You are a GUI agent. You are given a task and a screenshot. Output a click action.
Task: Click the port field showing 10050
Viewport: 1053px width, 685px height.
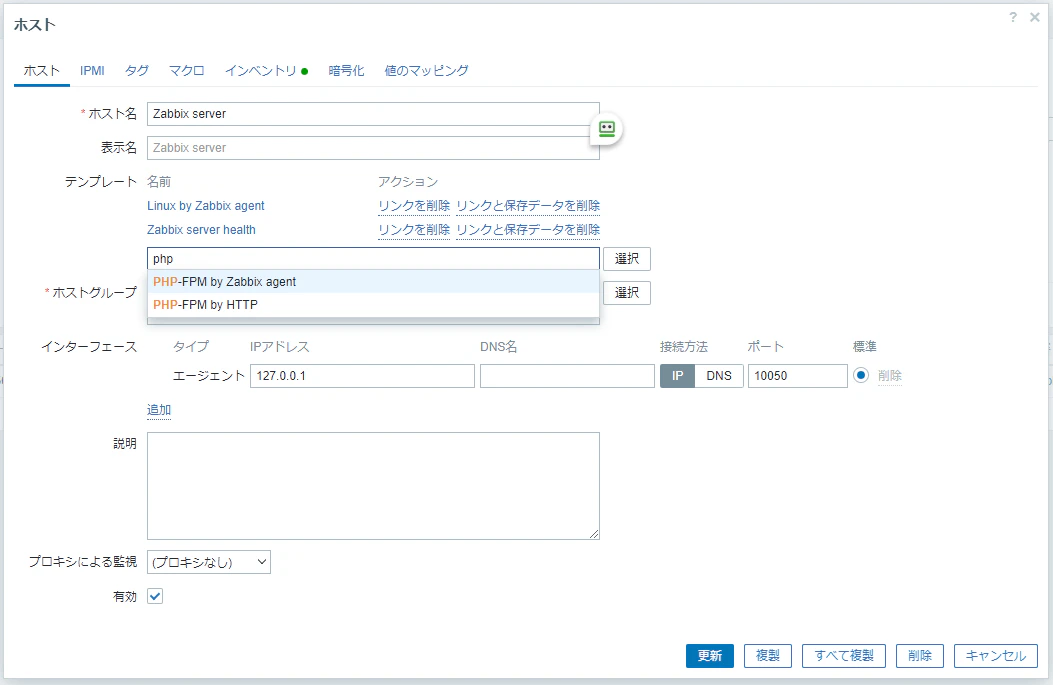tap(797, 376)
